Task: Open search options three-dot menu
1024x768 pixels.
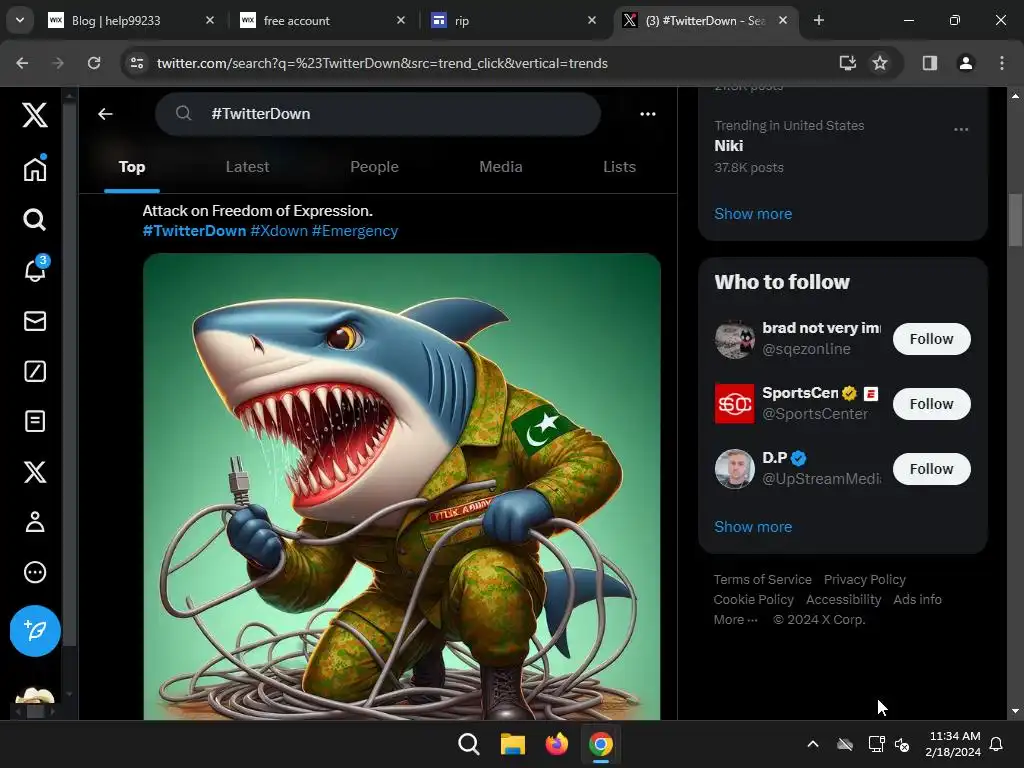Action: 648,114
